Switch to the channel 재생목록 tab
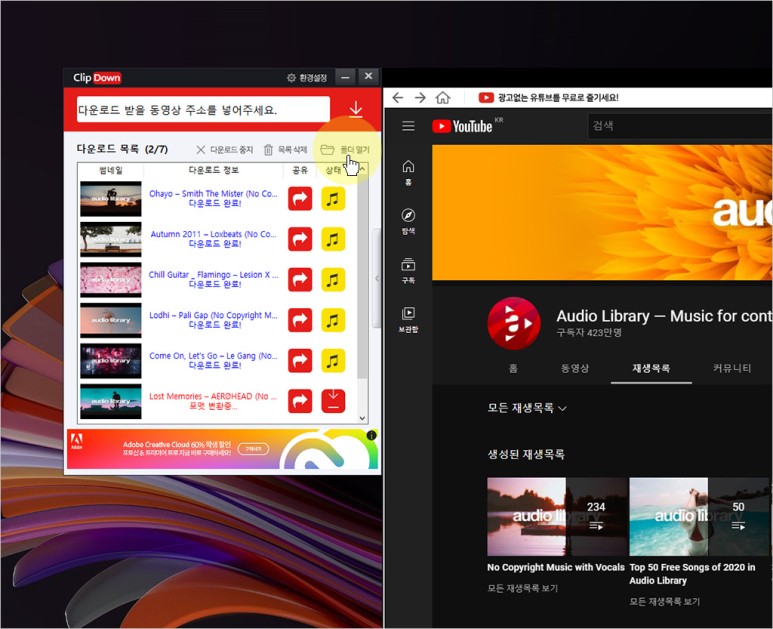 651,368
